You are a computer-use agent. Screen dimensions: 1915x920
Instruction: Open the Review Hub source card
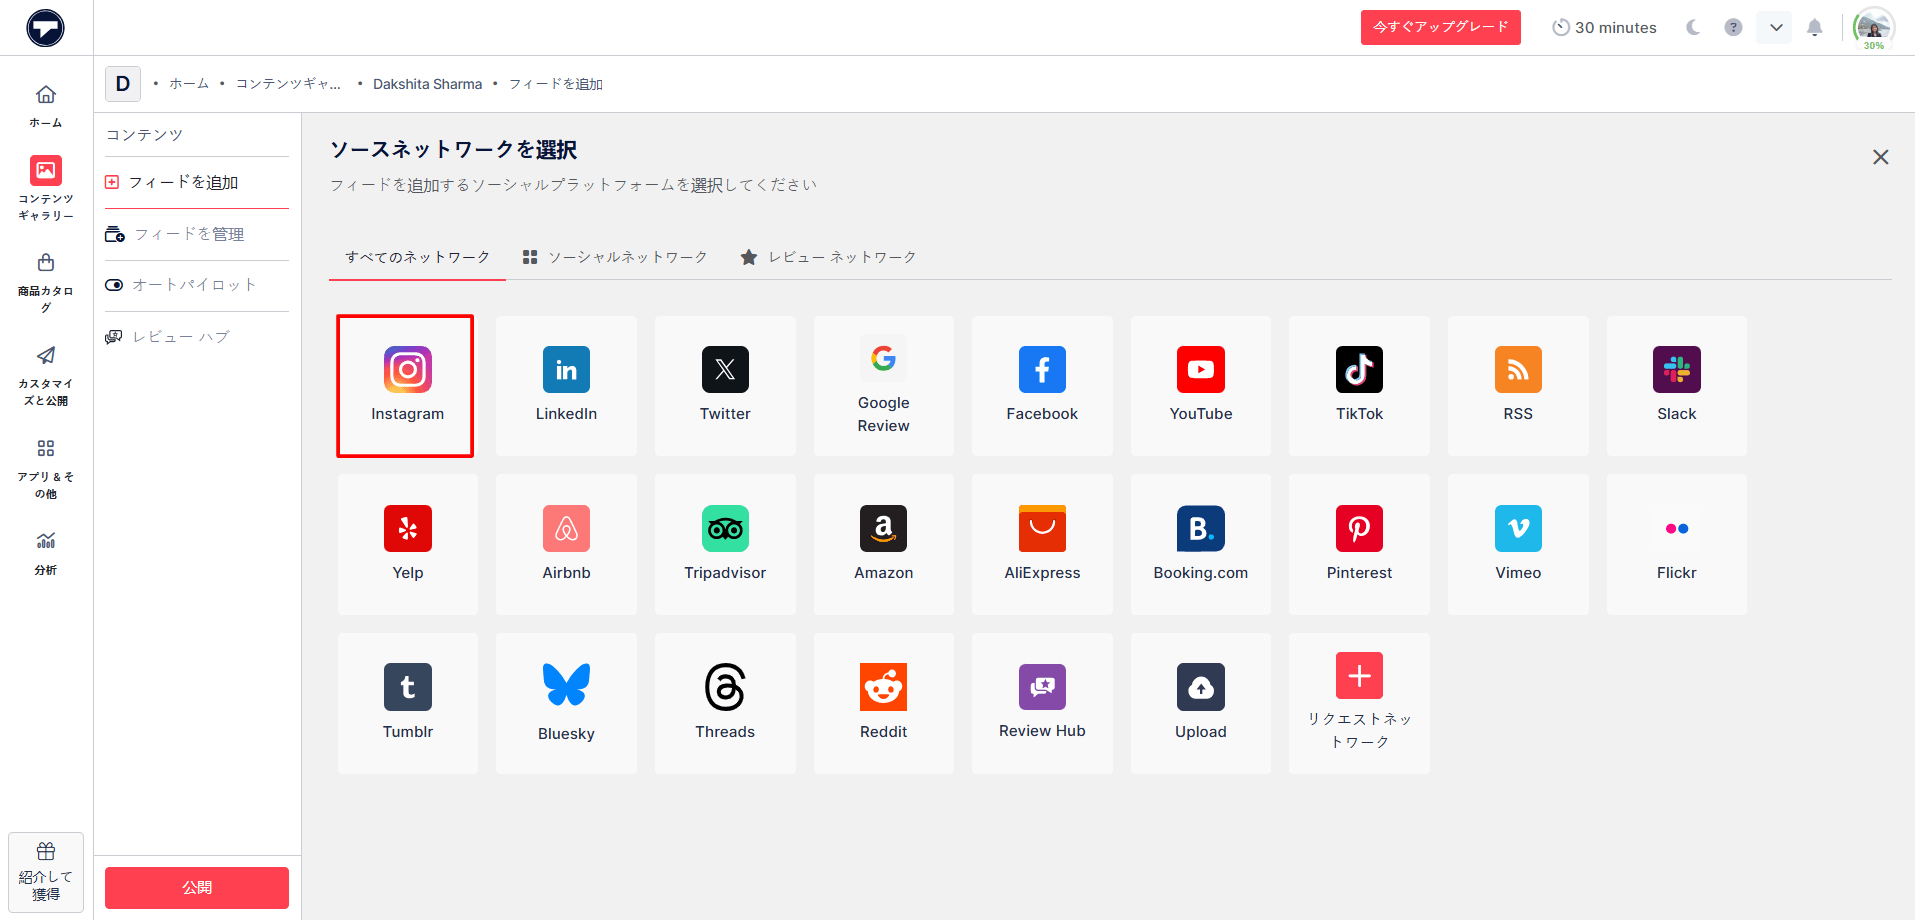point(1042,703)
